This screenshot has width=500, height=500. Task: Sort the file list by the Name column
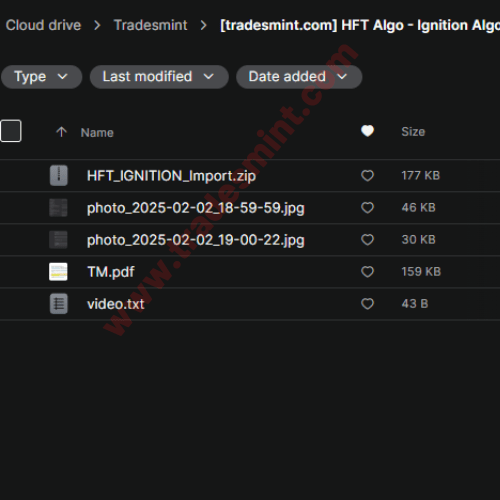(97, 133)
